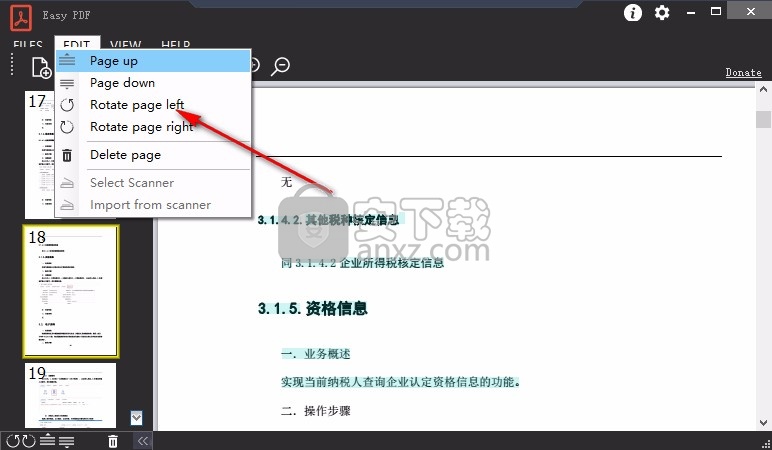The height and width of the screenshot is (450, 772).
Task: Click page up icon in bottom bar
Action: 48,440
